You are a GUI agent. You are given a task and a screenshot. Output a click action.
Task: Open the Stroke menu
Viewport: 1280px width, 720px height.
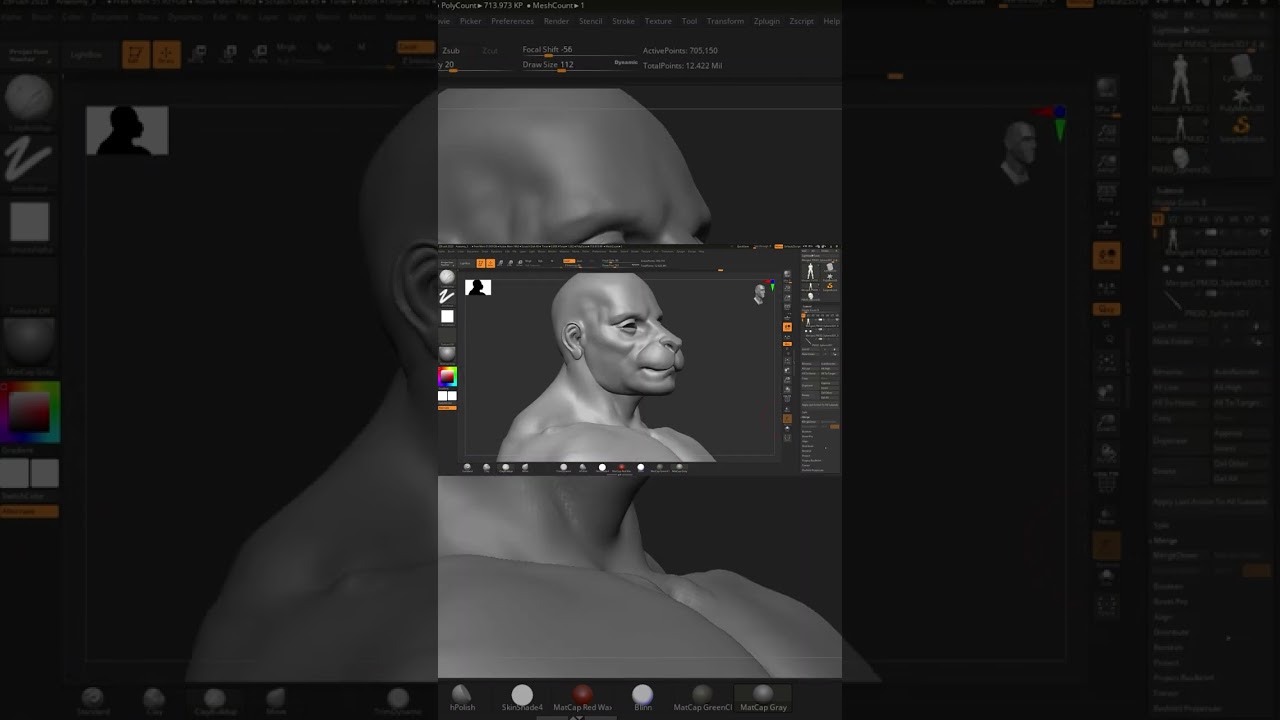623,21
